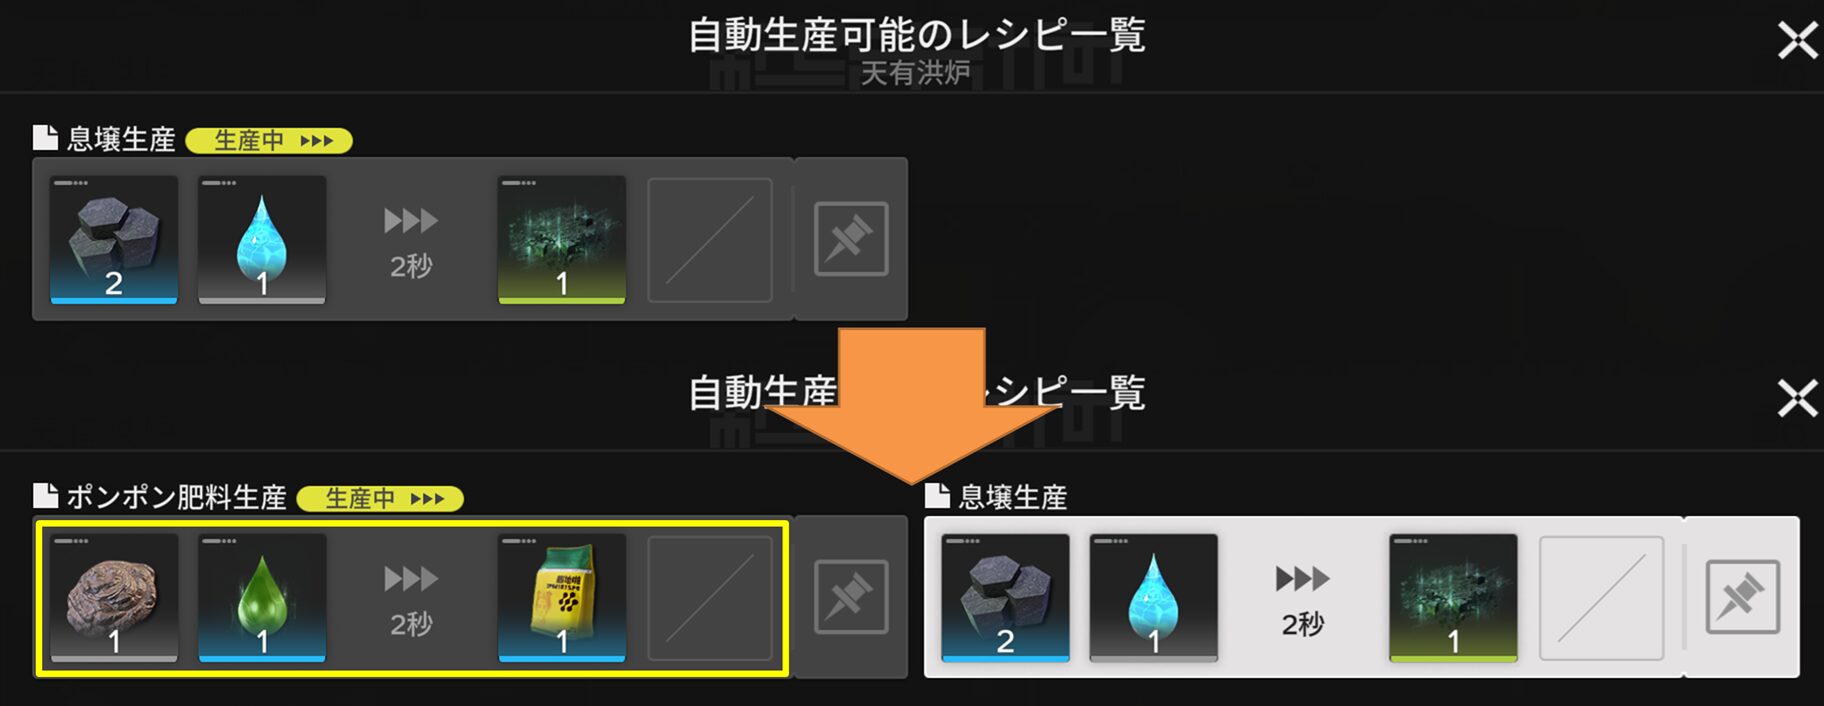Screen dimensions: 1824x706
Task: Toggle pin on the top 息壌生産 recipe
Action: click(851, 239)
